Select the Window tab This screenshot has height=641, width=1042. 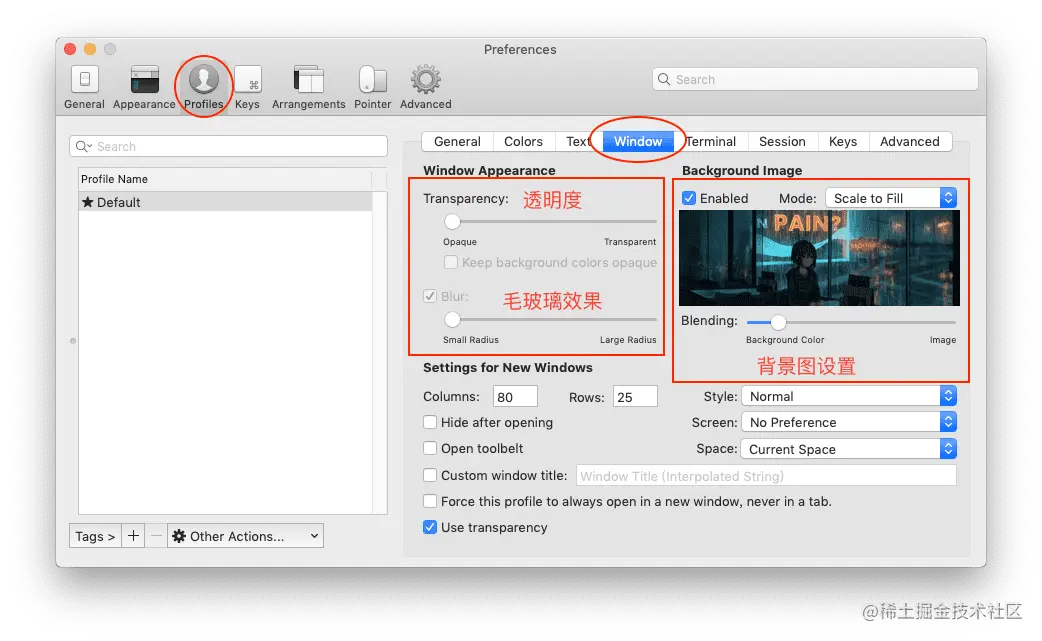pyautogui.click(x=638, y=141)
